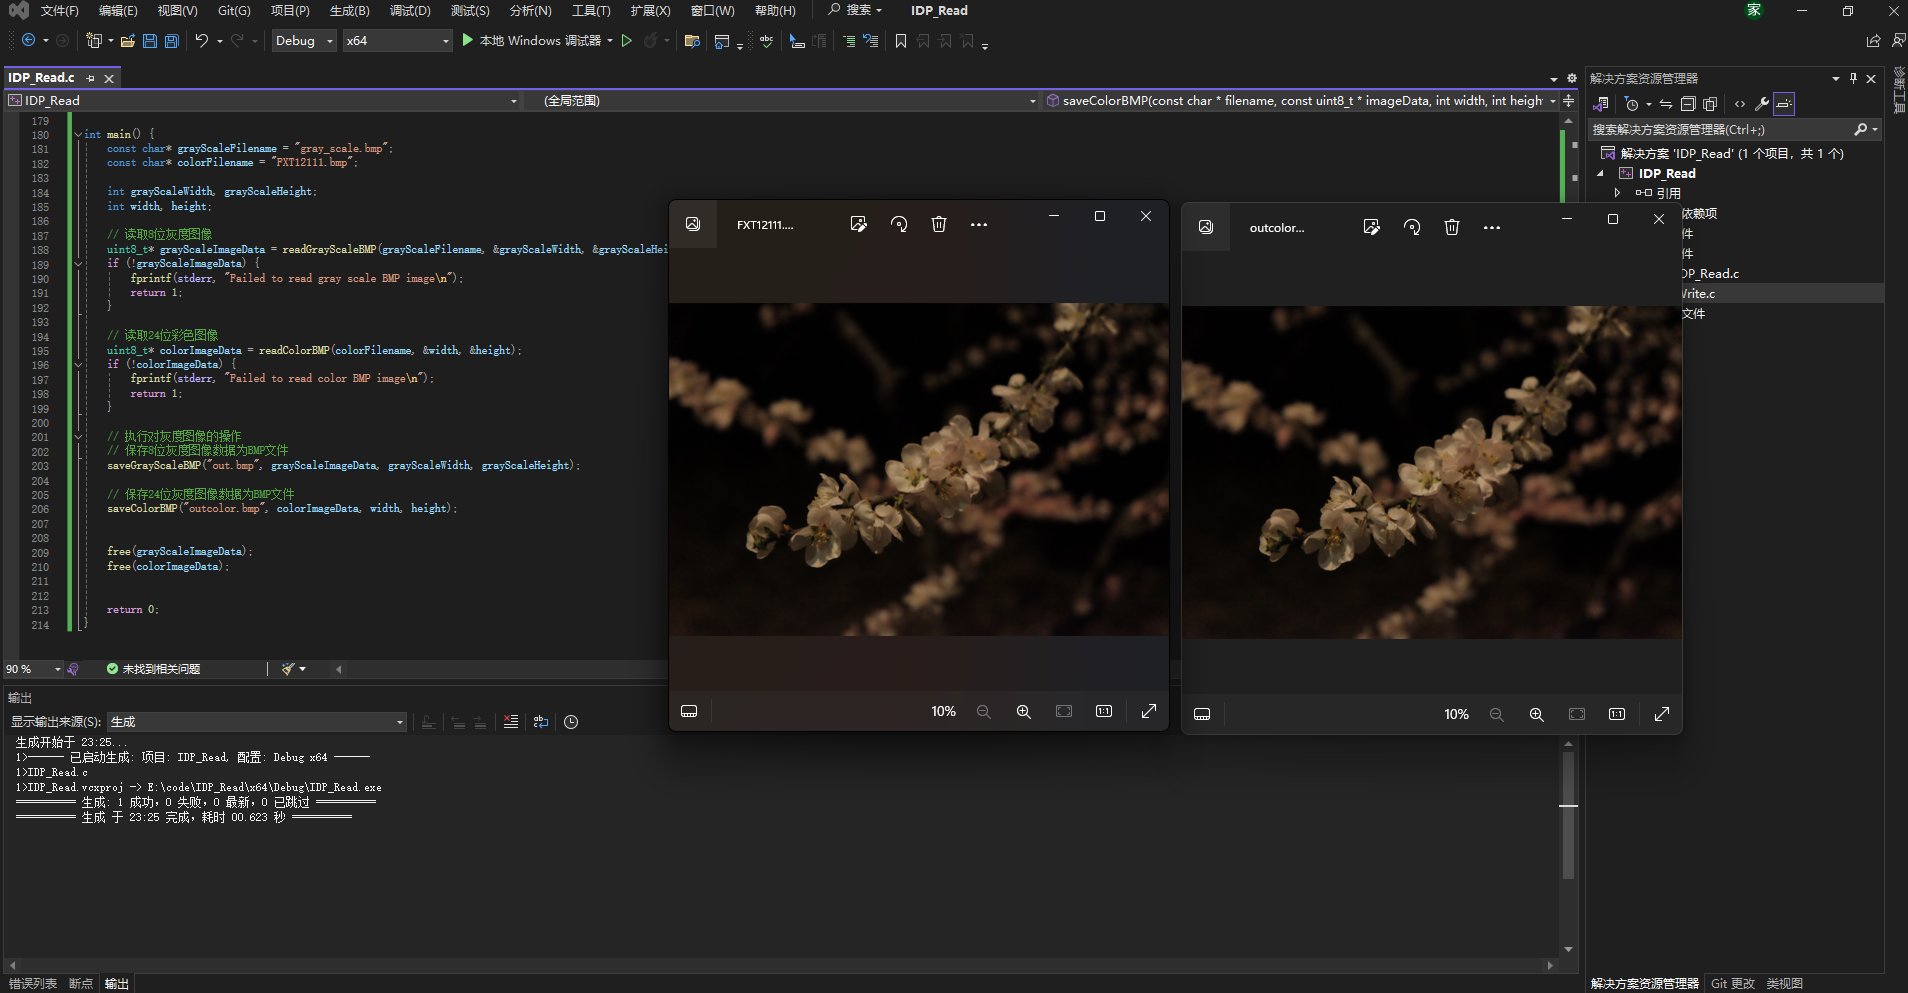Click 本地 Windows 调试器 start button
The width and height of the screenshot is (1908, 993).
click(x=531, y=41)
